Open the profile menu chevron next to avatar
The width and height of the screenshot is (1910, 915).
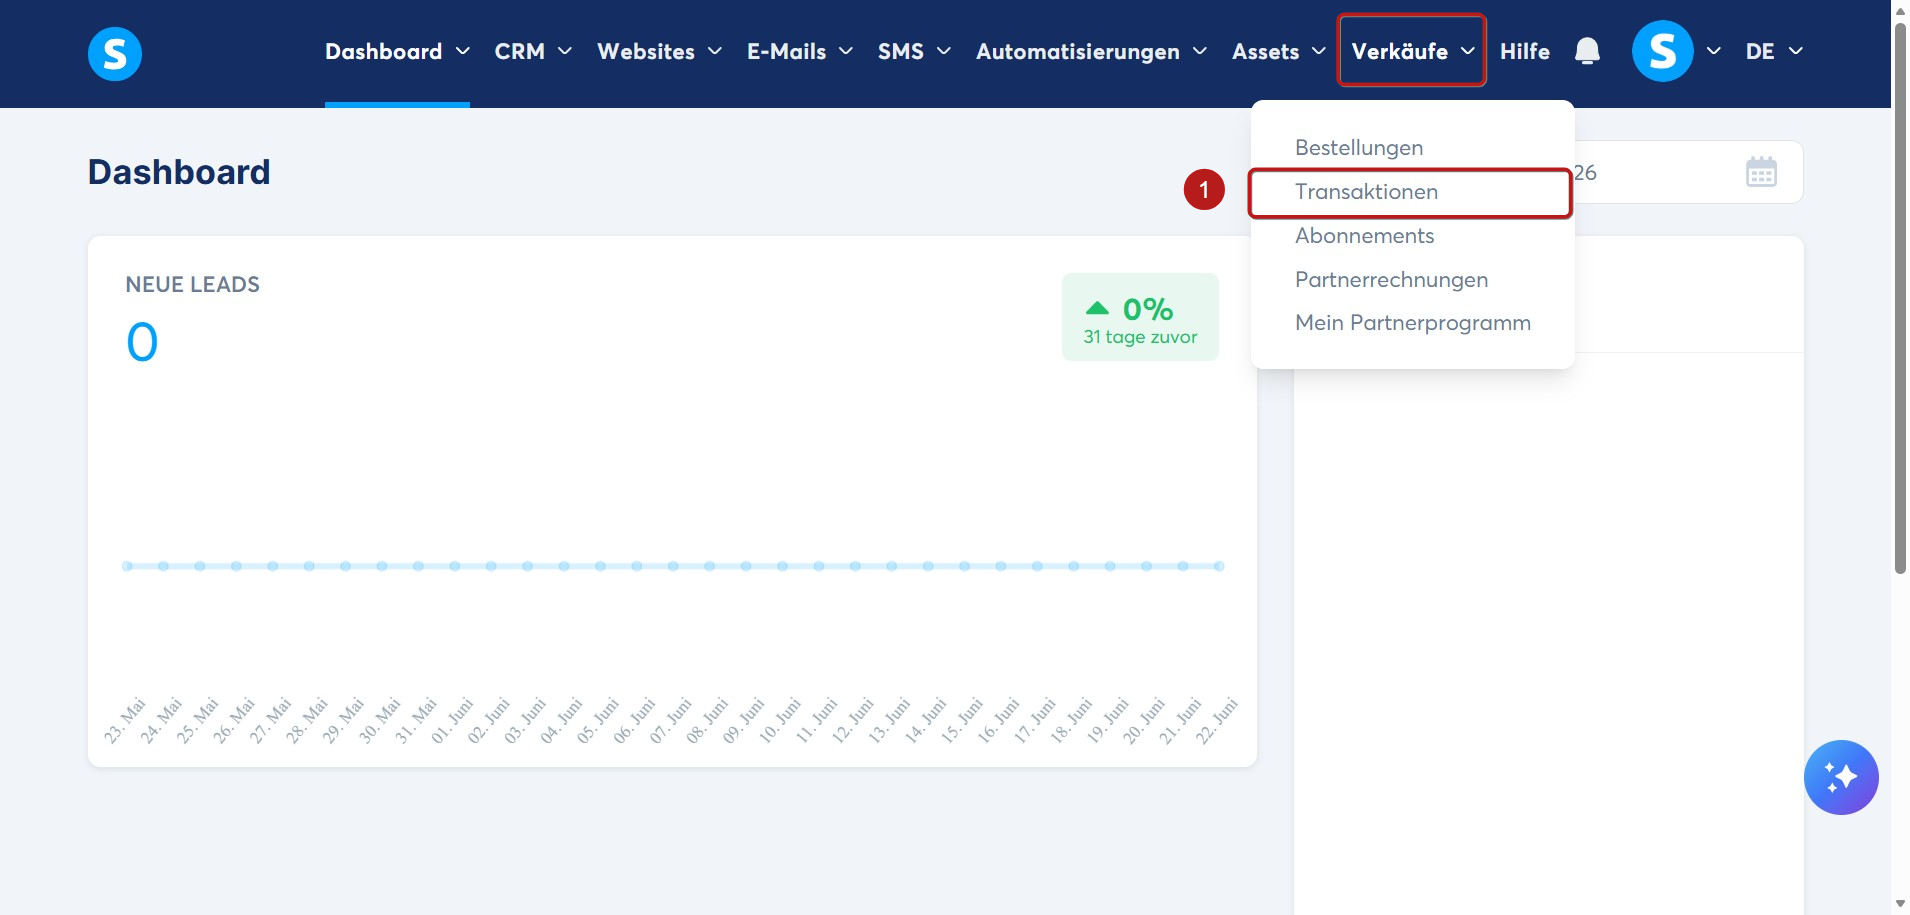click(x=1714, y=51)
